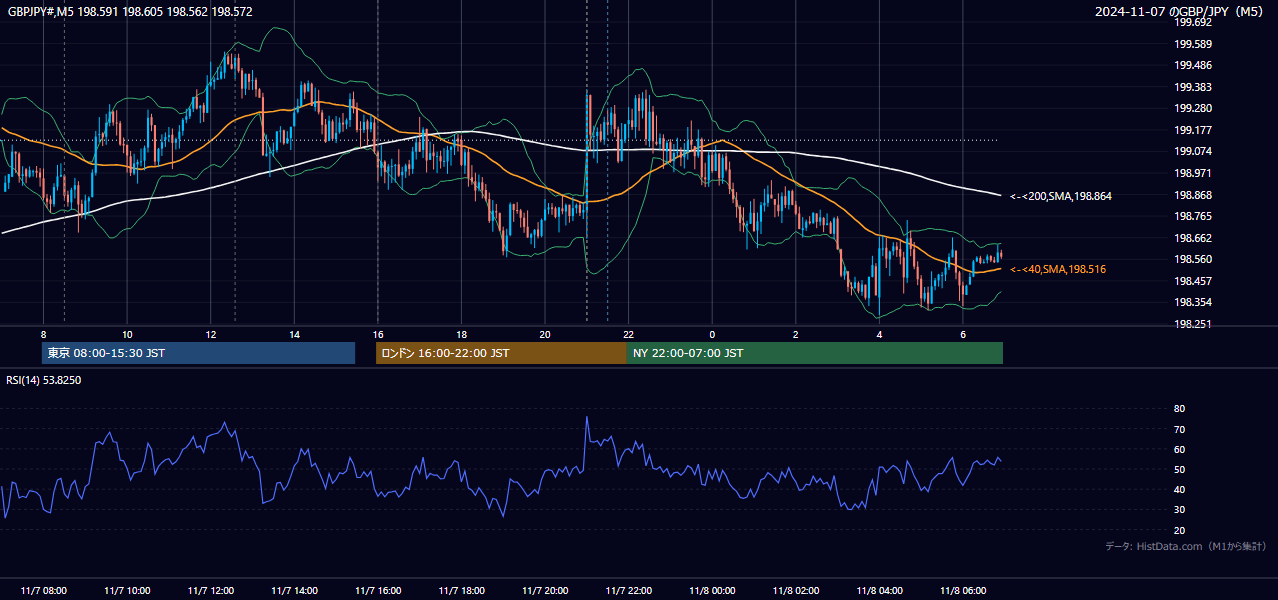Screen dimensions: 1278x600
Task: Click the 11/8 02:00 time axis label
Action: pyautogui.click(x=795, y=591)
